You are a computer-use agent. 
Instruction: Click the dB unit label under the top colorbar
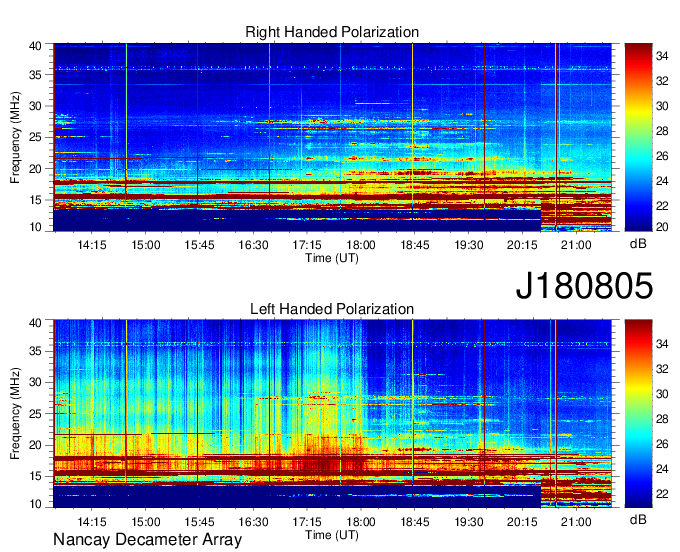[x=638, y=244]
